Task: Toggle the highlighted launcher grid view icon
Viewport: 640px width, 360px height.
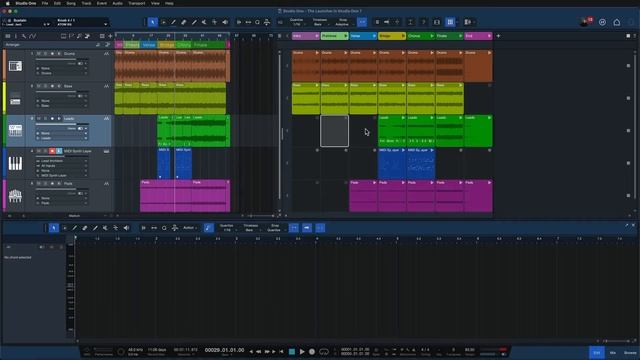Action: click(x=450, y=22)
